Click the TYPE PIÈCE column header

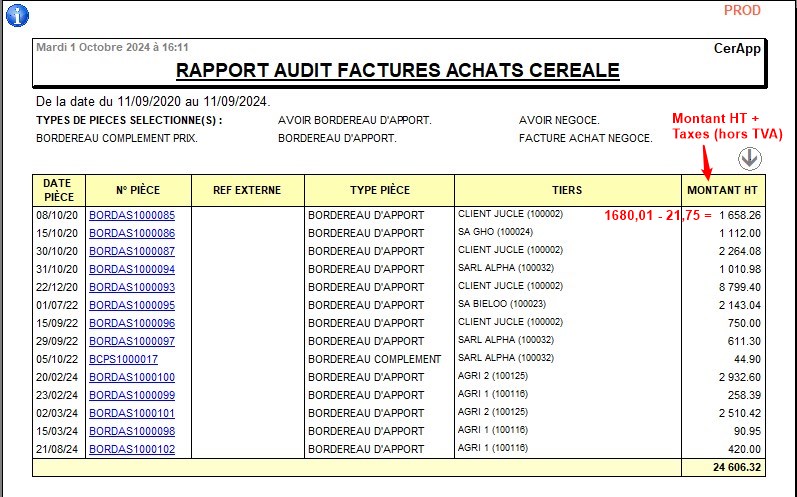[x=379, y=190]
